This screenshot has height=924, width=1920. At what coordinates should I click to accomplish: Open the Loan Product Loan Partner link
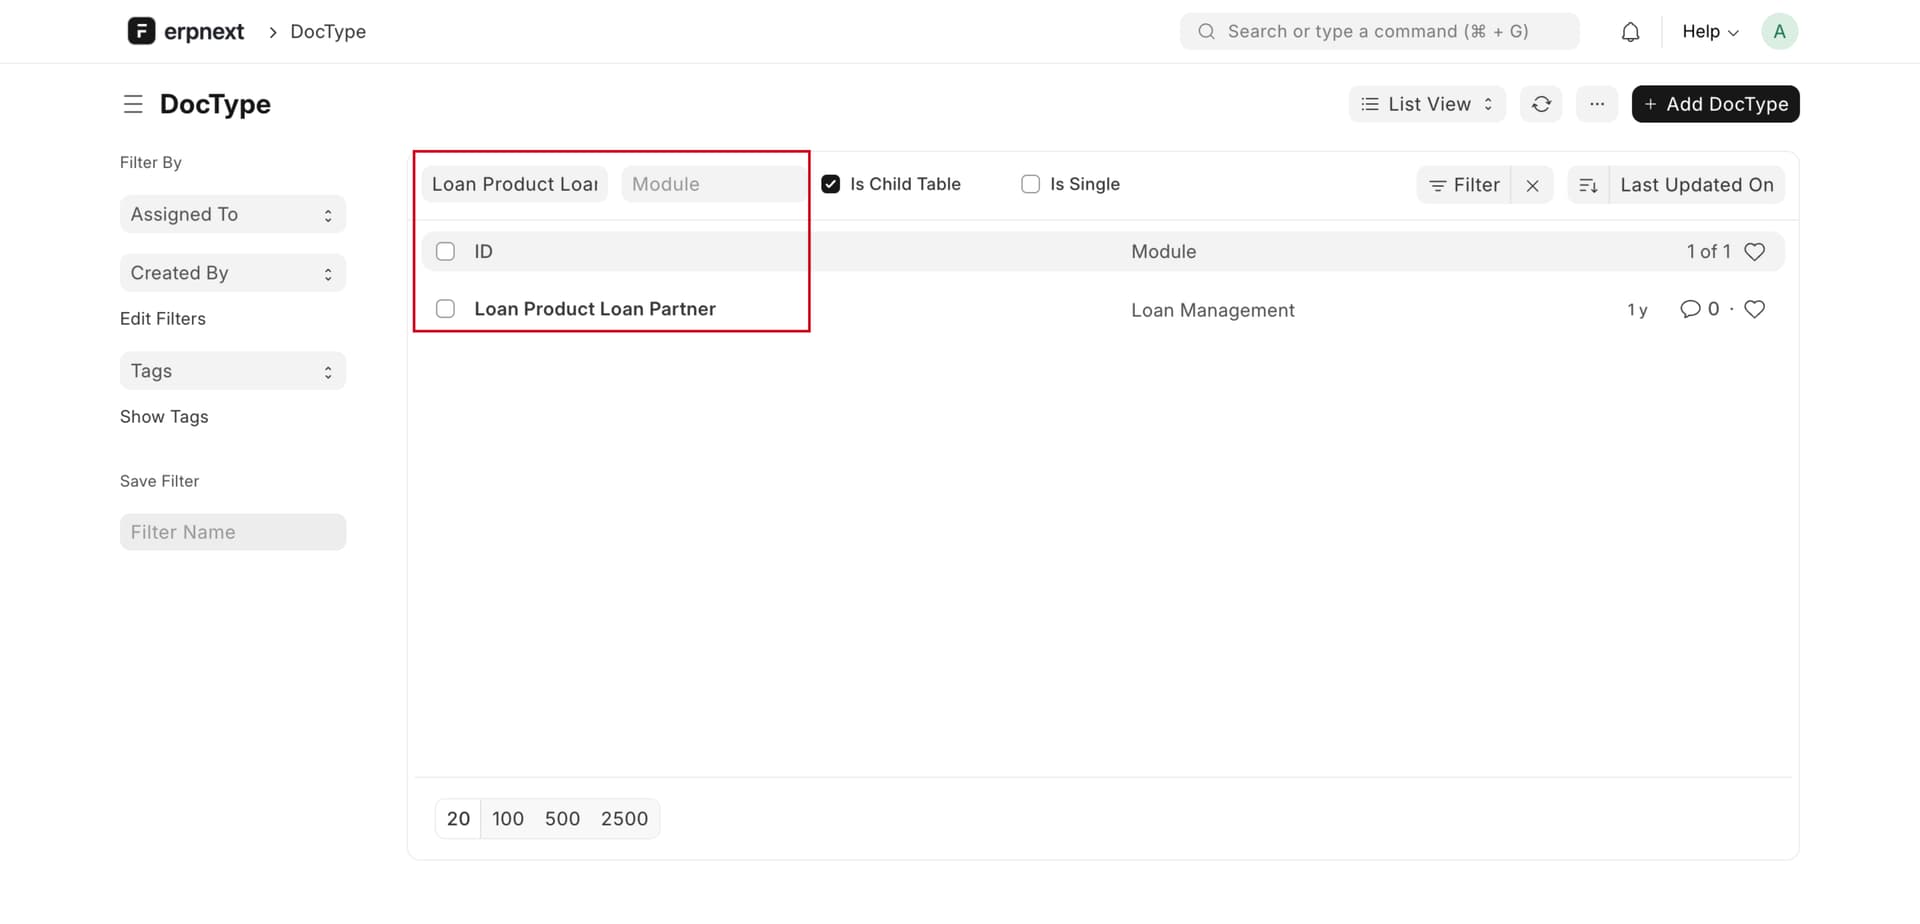tap(595, 309)
